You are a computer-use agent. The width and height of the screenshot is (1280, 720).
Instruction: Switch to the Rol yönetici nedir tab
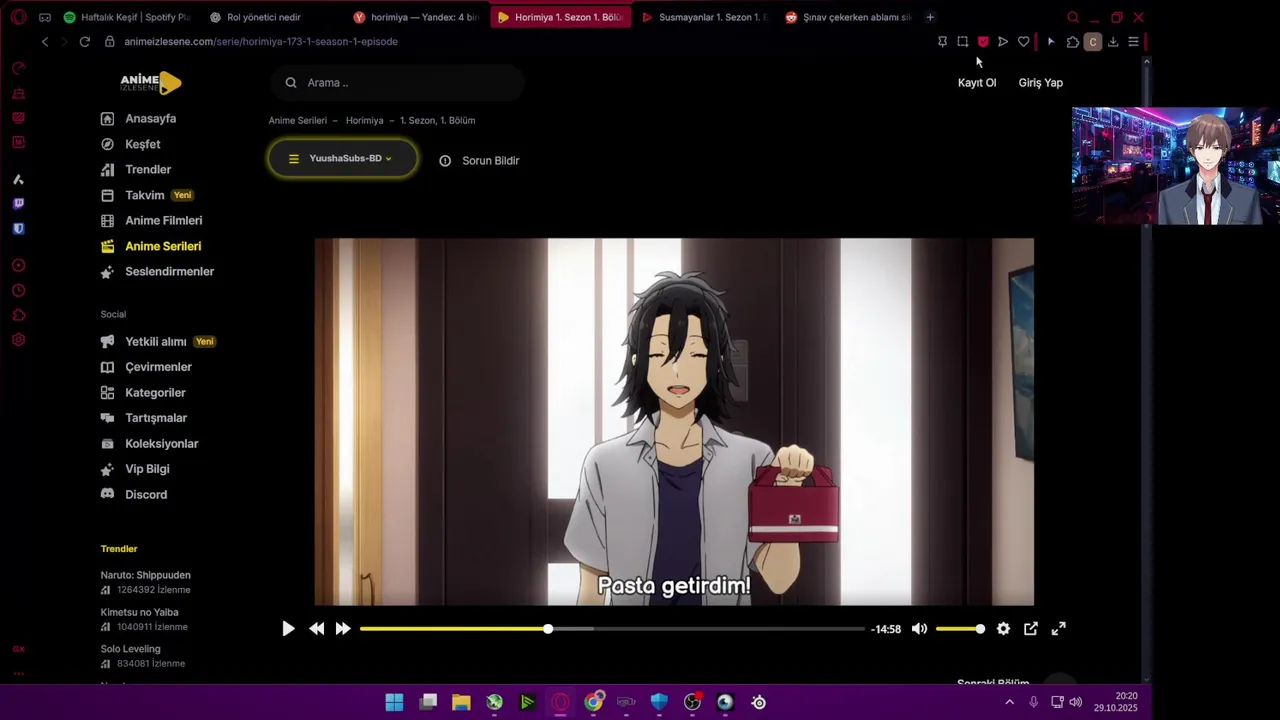(264, 17)
